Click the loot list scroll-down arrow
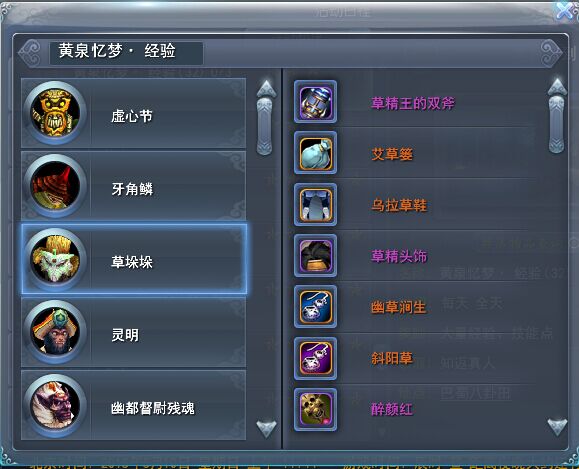The width and height of the screenshot is (579, 469). (x=557, y=427)
